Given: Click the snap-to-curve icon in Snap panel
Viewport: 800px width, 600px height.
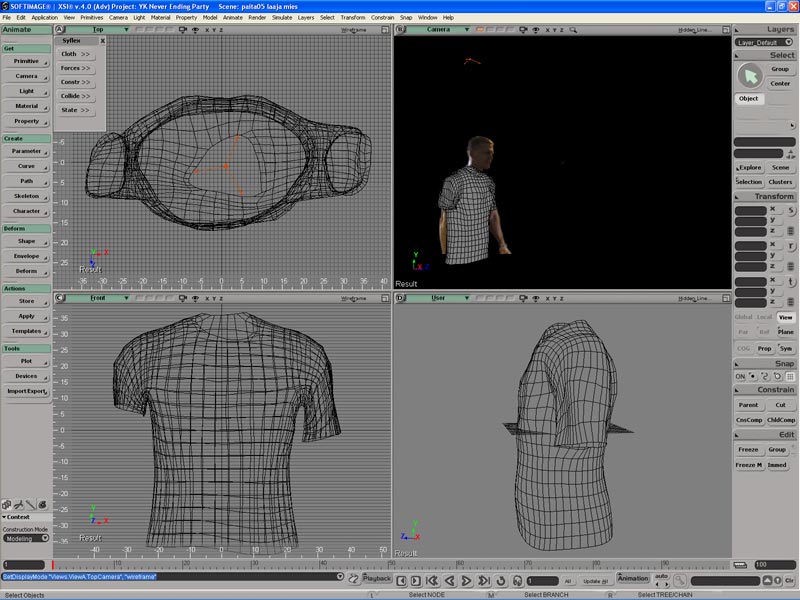Looking at the screenshot, I should tap(765, 377).
